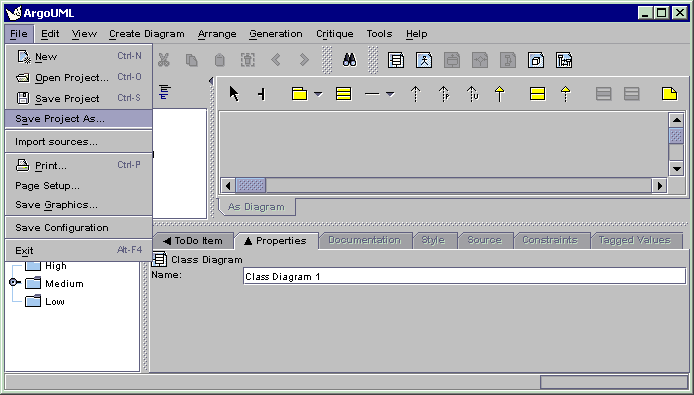Viewport: 694px width, 395px height.
Task: Select the plain dashed Dependency arrow
Action: [x=415, y=94]
